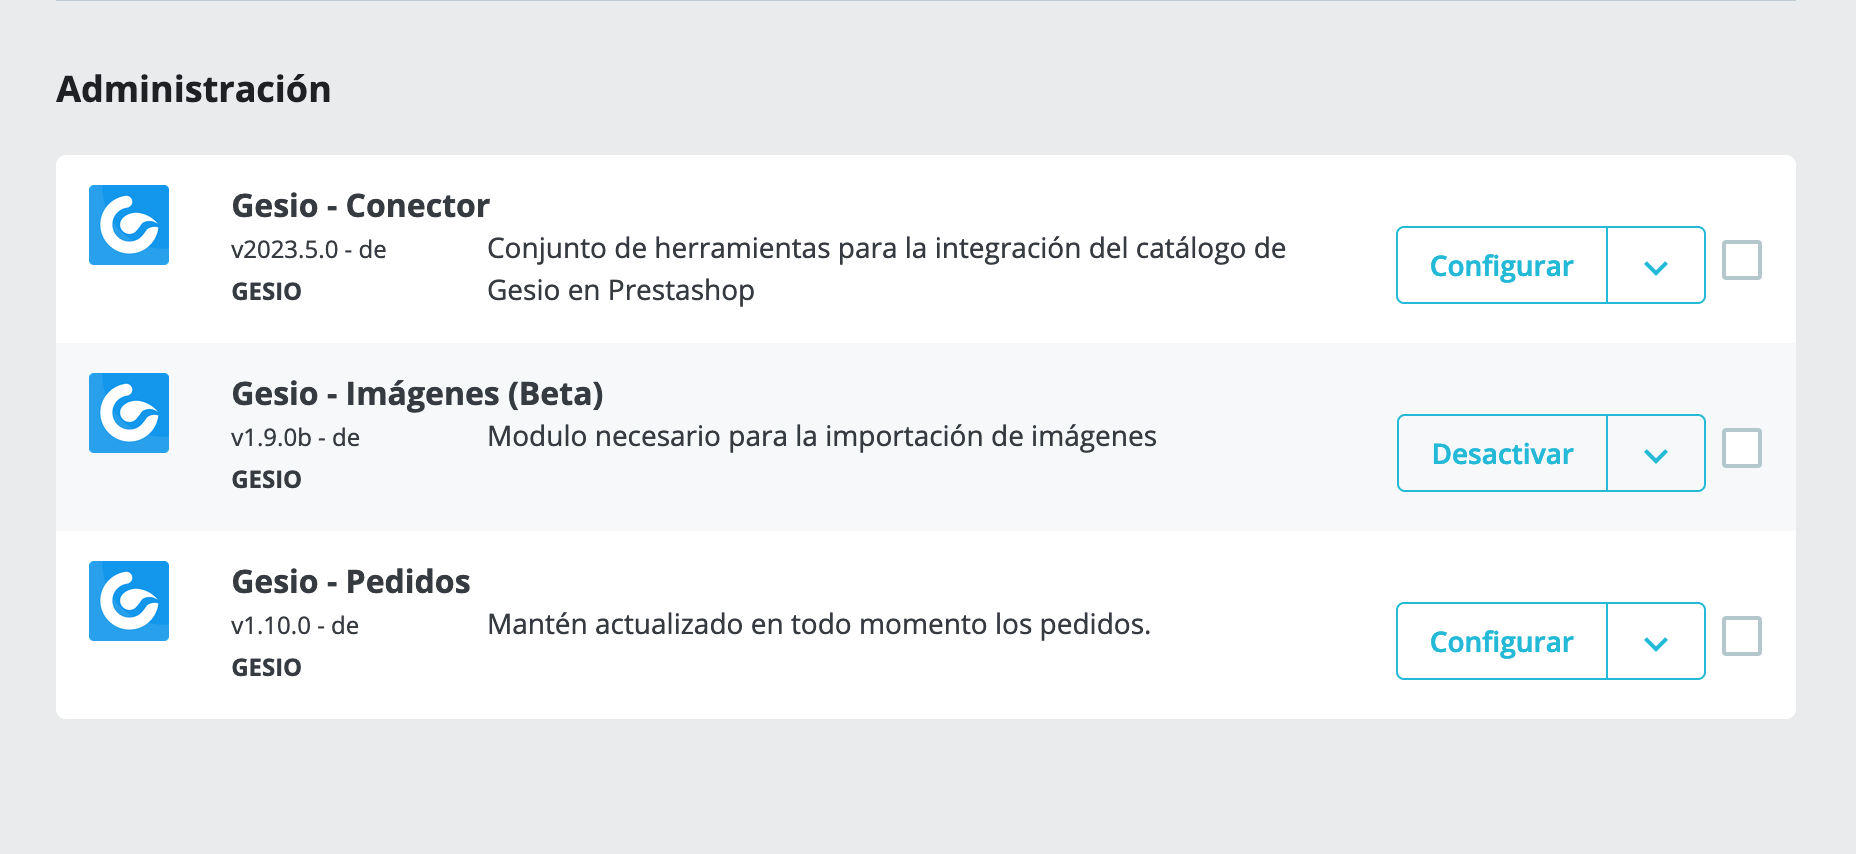Click the Gesio - Conector module logo
The height and width of the screenshot is (854, 1856).
point(129,225)
